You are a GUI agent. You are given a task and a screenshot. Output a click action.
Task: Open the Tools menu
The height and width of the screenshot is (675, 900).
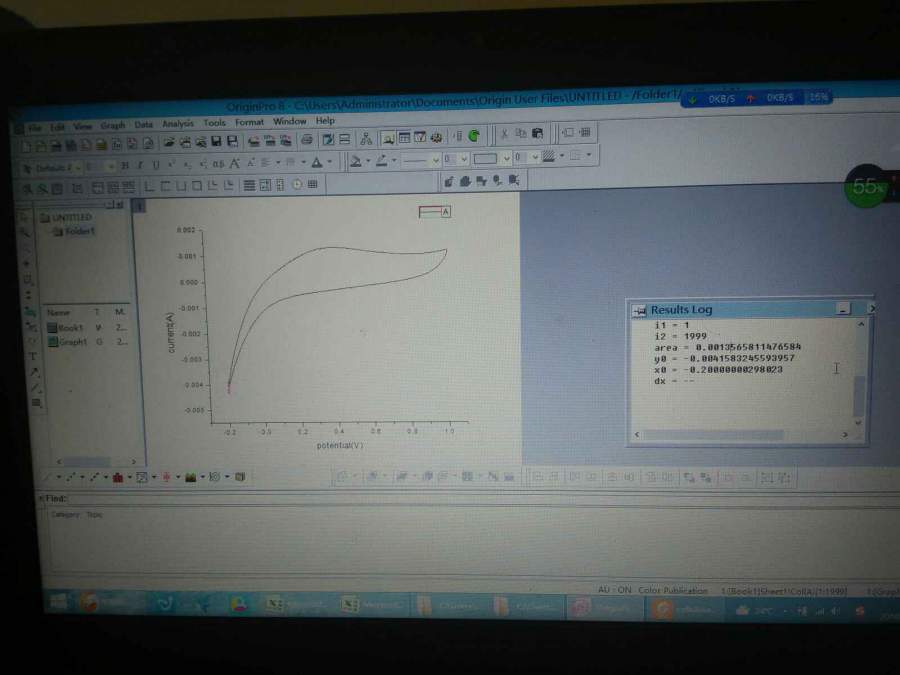[x=214, y=123]
